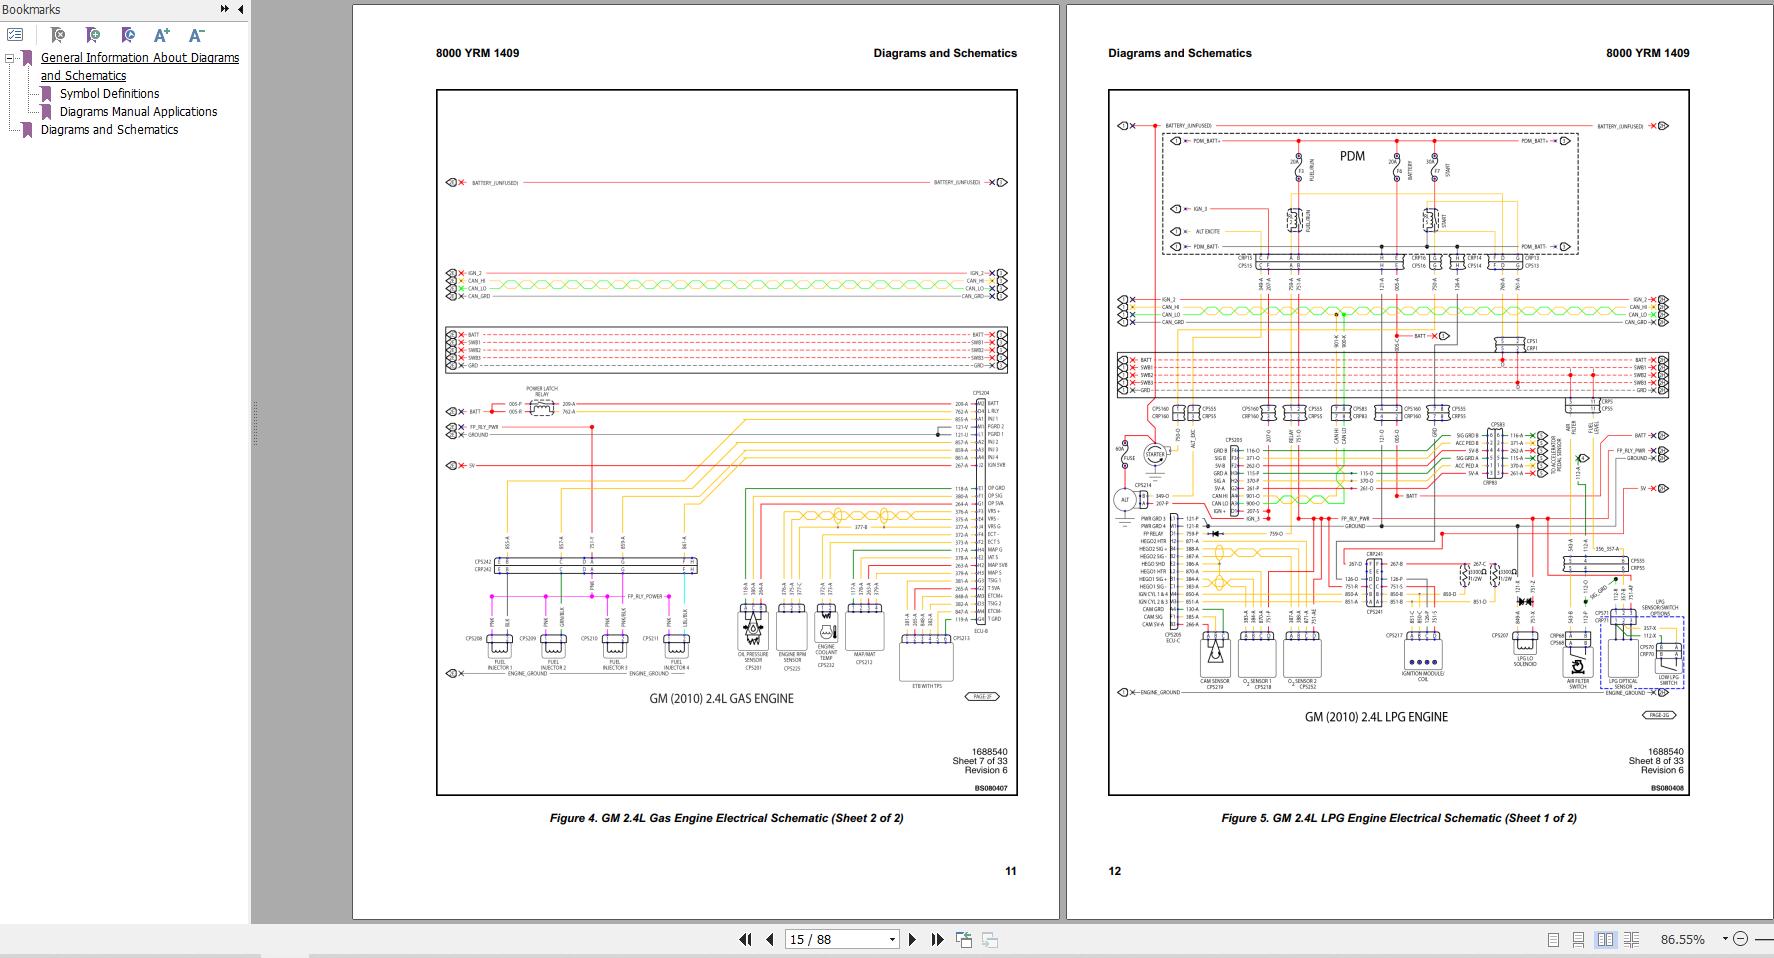Image resolution: width=1774 pixels, height=958 pixels.
Task: Click the go to previous view icon
Action: 964,939
